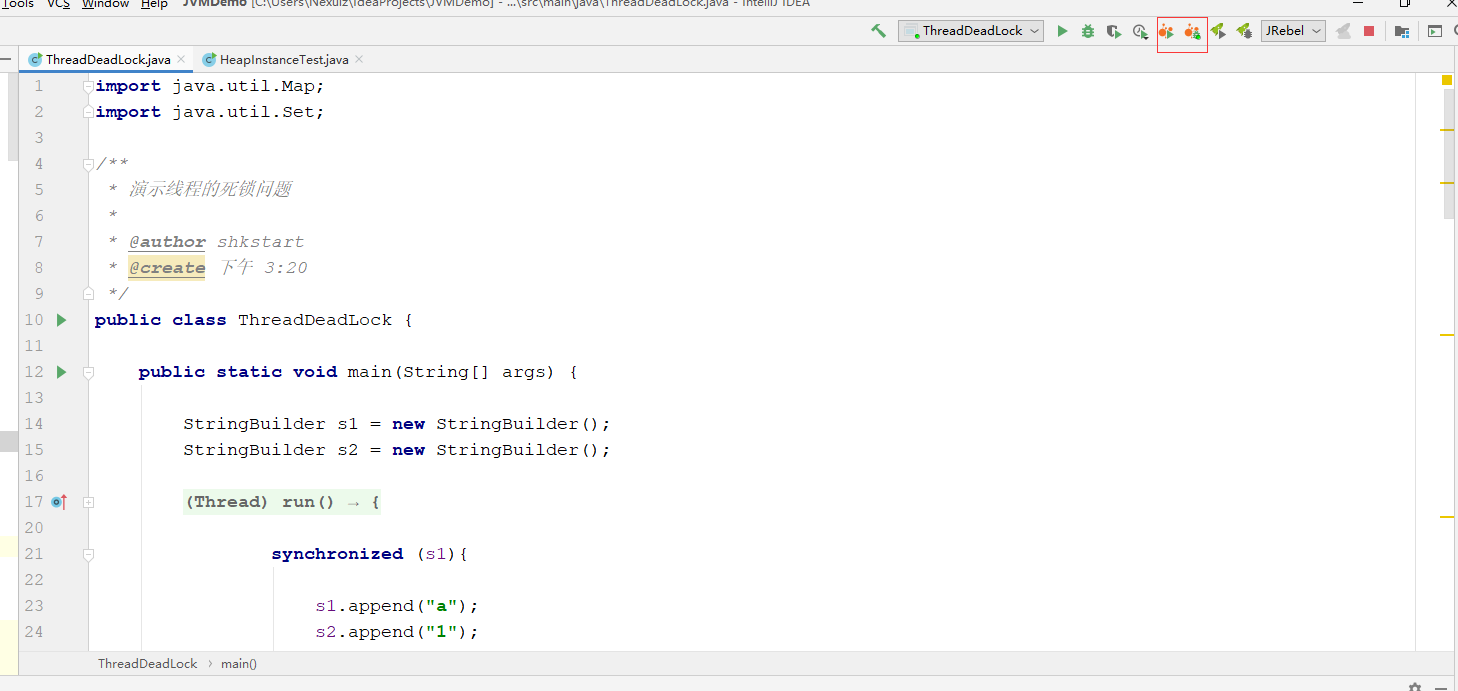Click run gutter arrow beside main method
The height and width of the screenshot is (691, 1458).
point(61,372)
